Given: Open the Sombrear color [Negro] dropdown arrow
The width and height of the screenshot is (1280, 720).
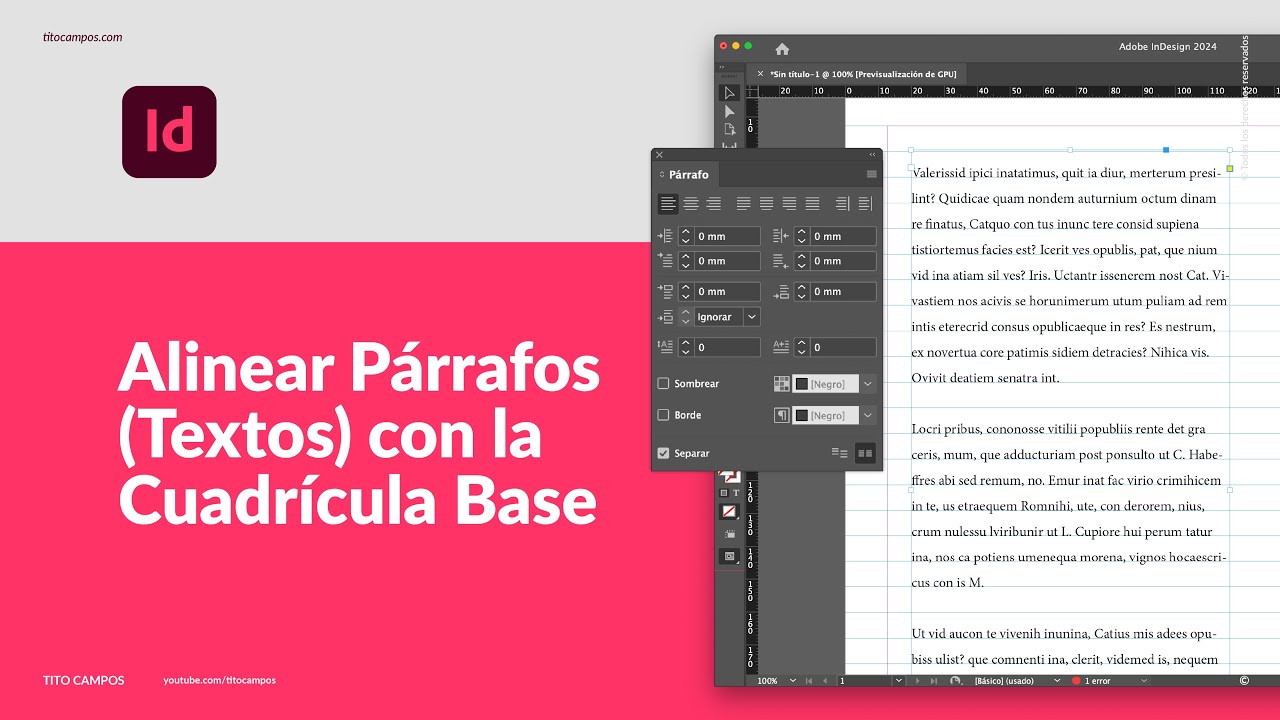Looking at the screenshot, I should click(x=868, y=384).
